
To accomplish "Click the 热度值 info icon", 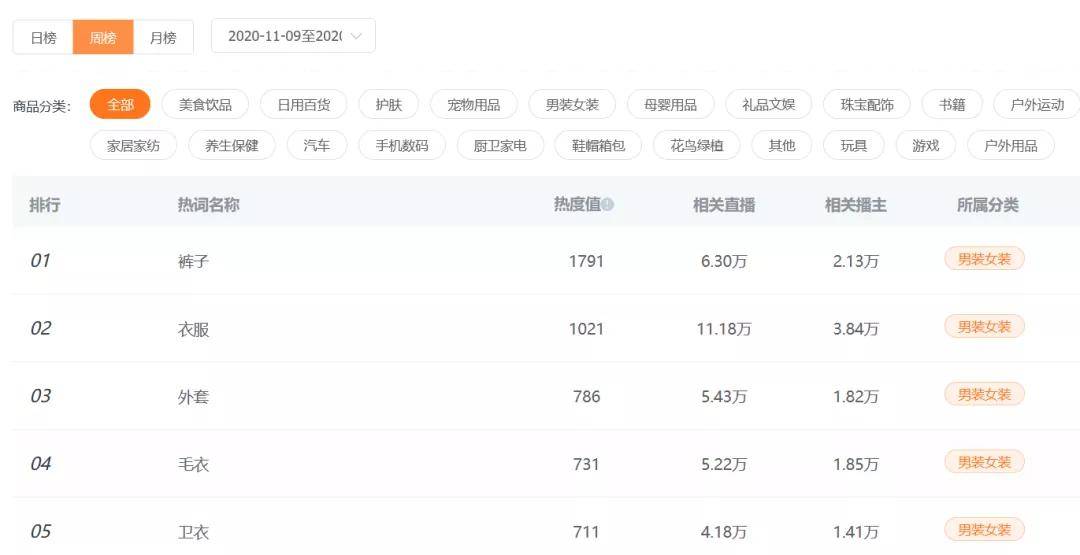I will [608, 205].
